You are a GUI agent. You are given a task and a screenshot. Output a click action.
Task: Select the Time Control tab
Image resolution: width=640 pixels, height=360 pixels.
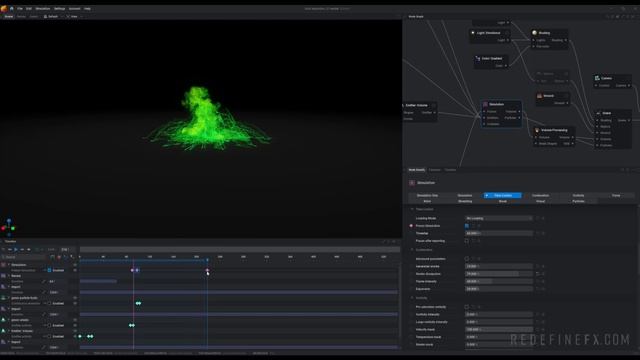click(502, 196)
